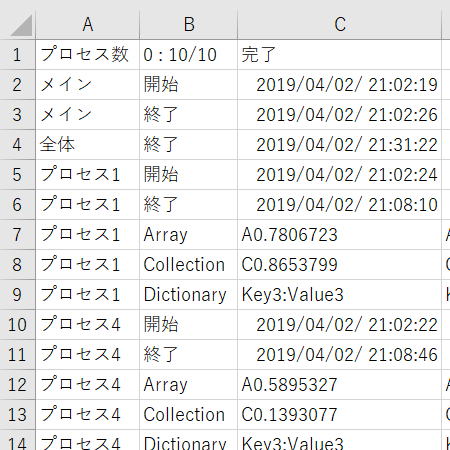Viewport: 450px width, 450px height.
Task: Select column A header
Action: 87,25
